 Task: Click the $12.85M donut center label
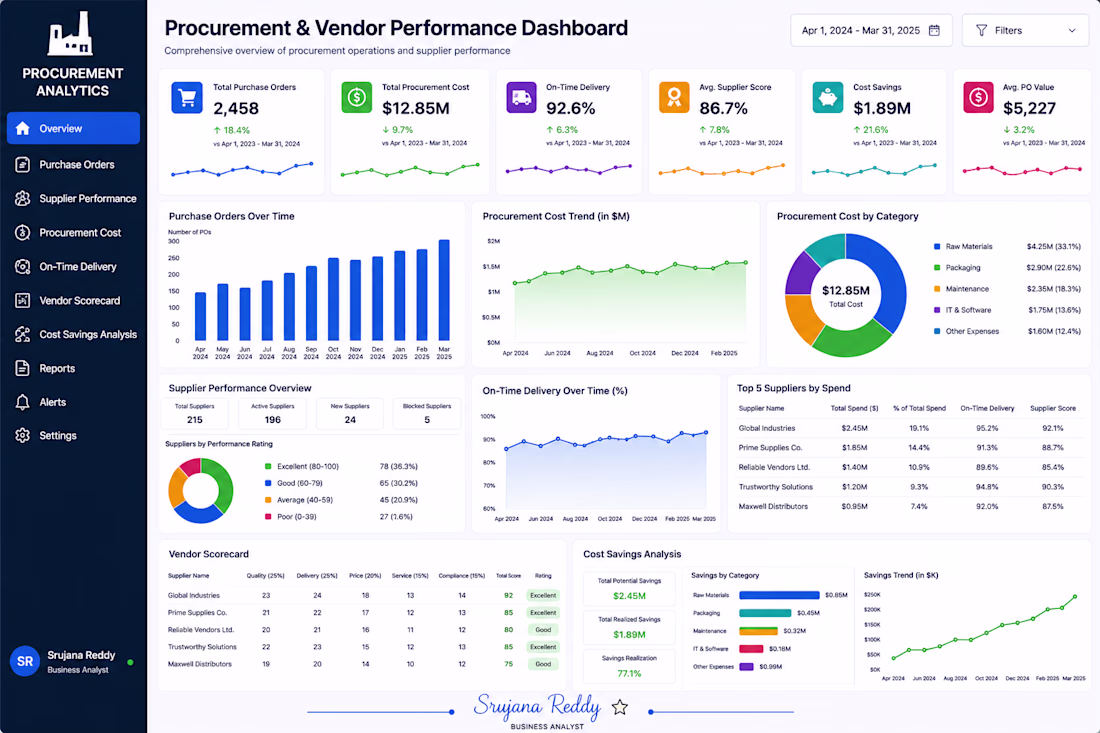845,290
